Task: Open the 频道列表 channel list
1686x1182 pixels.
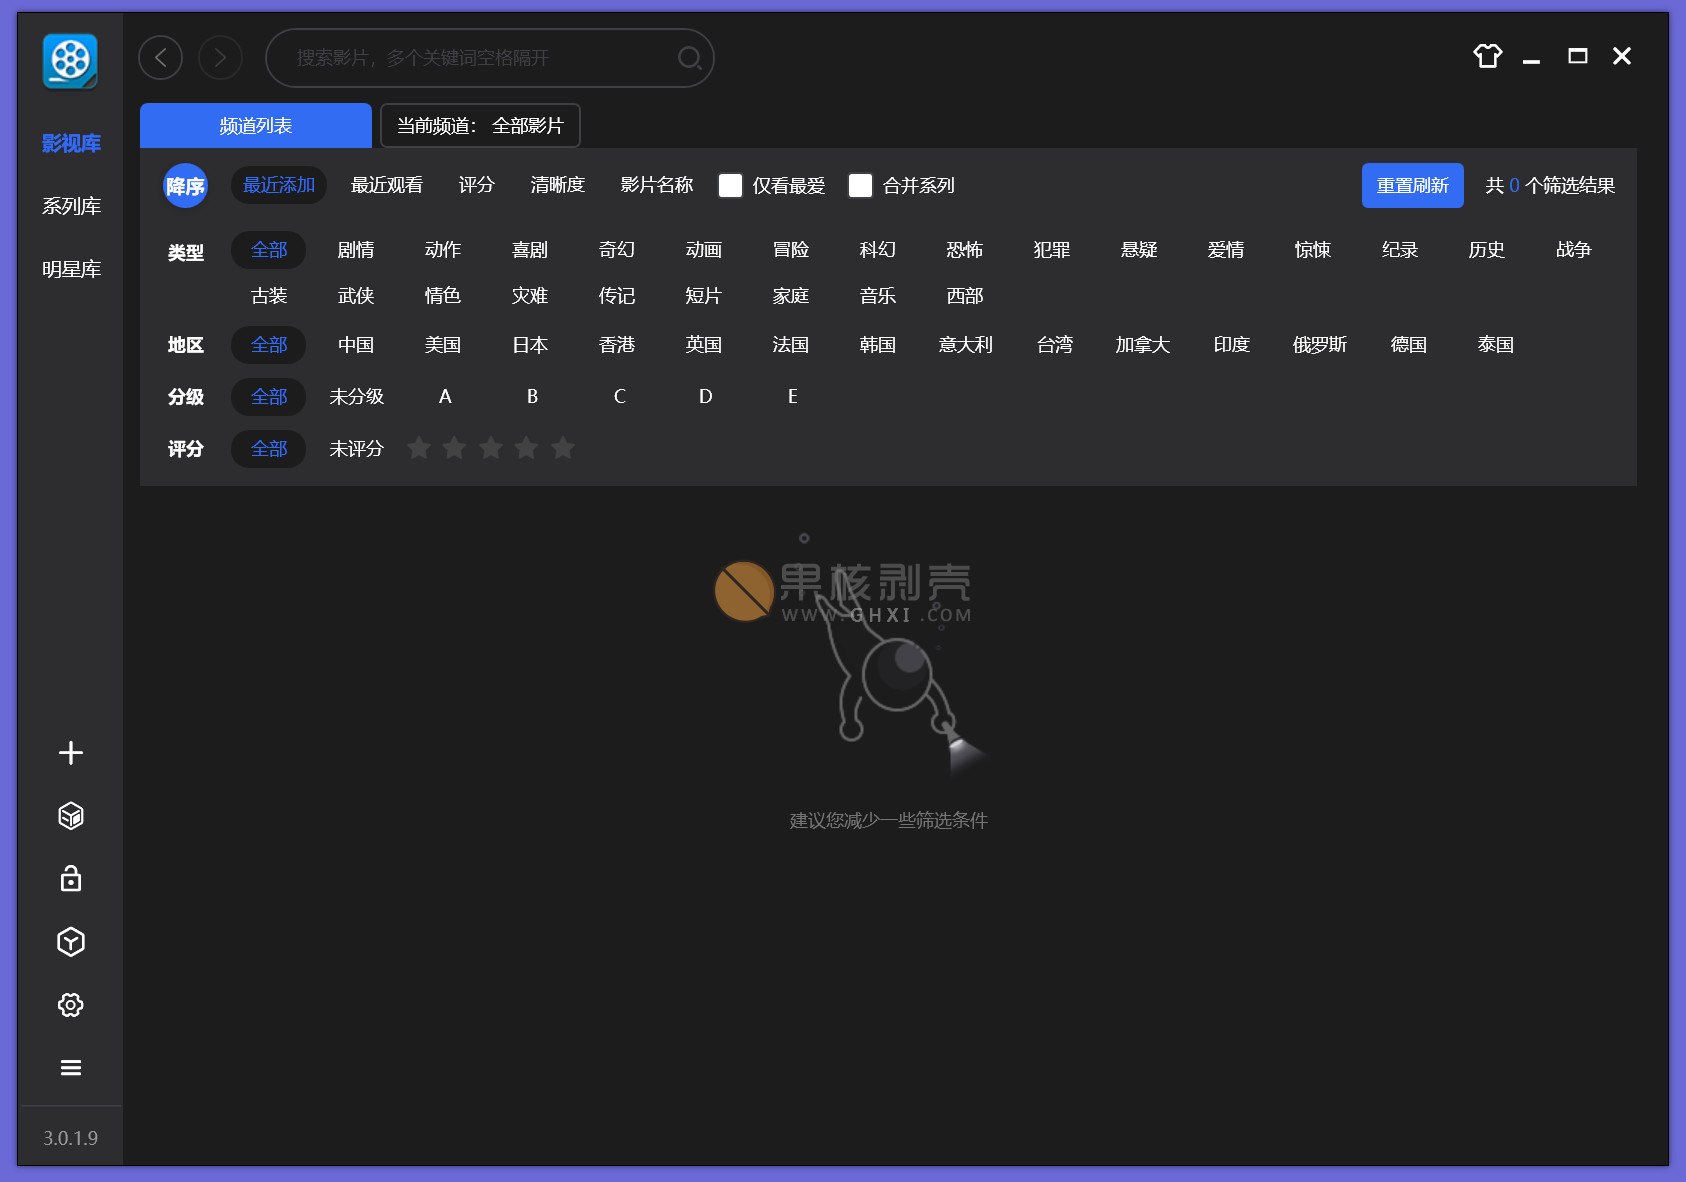Action: [256, 126]
